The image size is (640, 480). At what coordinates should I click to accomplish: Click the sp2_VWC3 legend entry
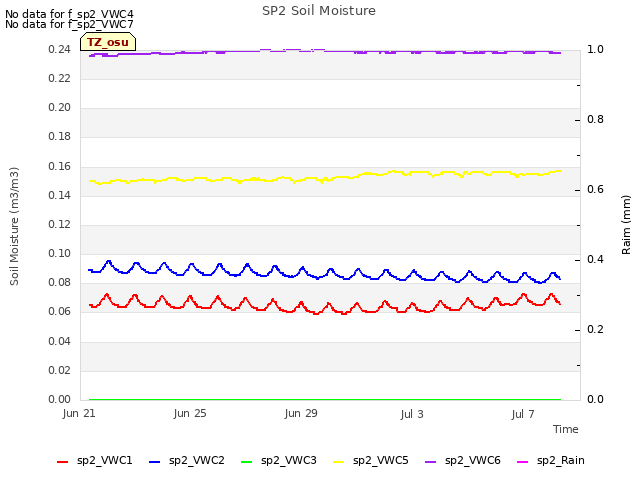click(x=279, y=461)
